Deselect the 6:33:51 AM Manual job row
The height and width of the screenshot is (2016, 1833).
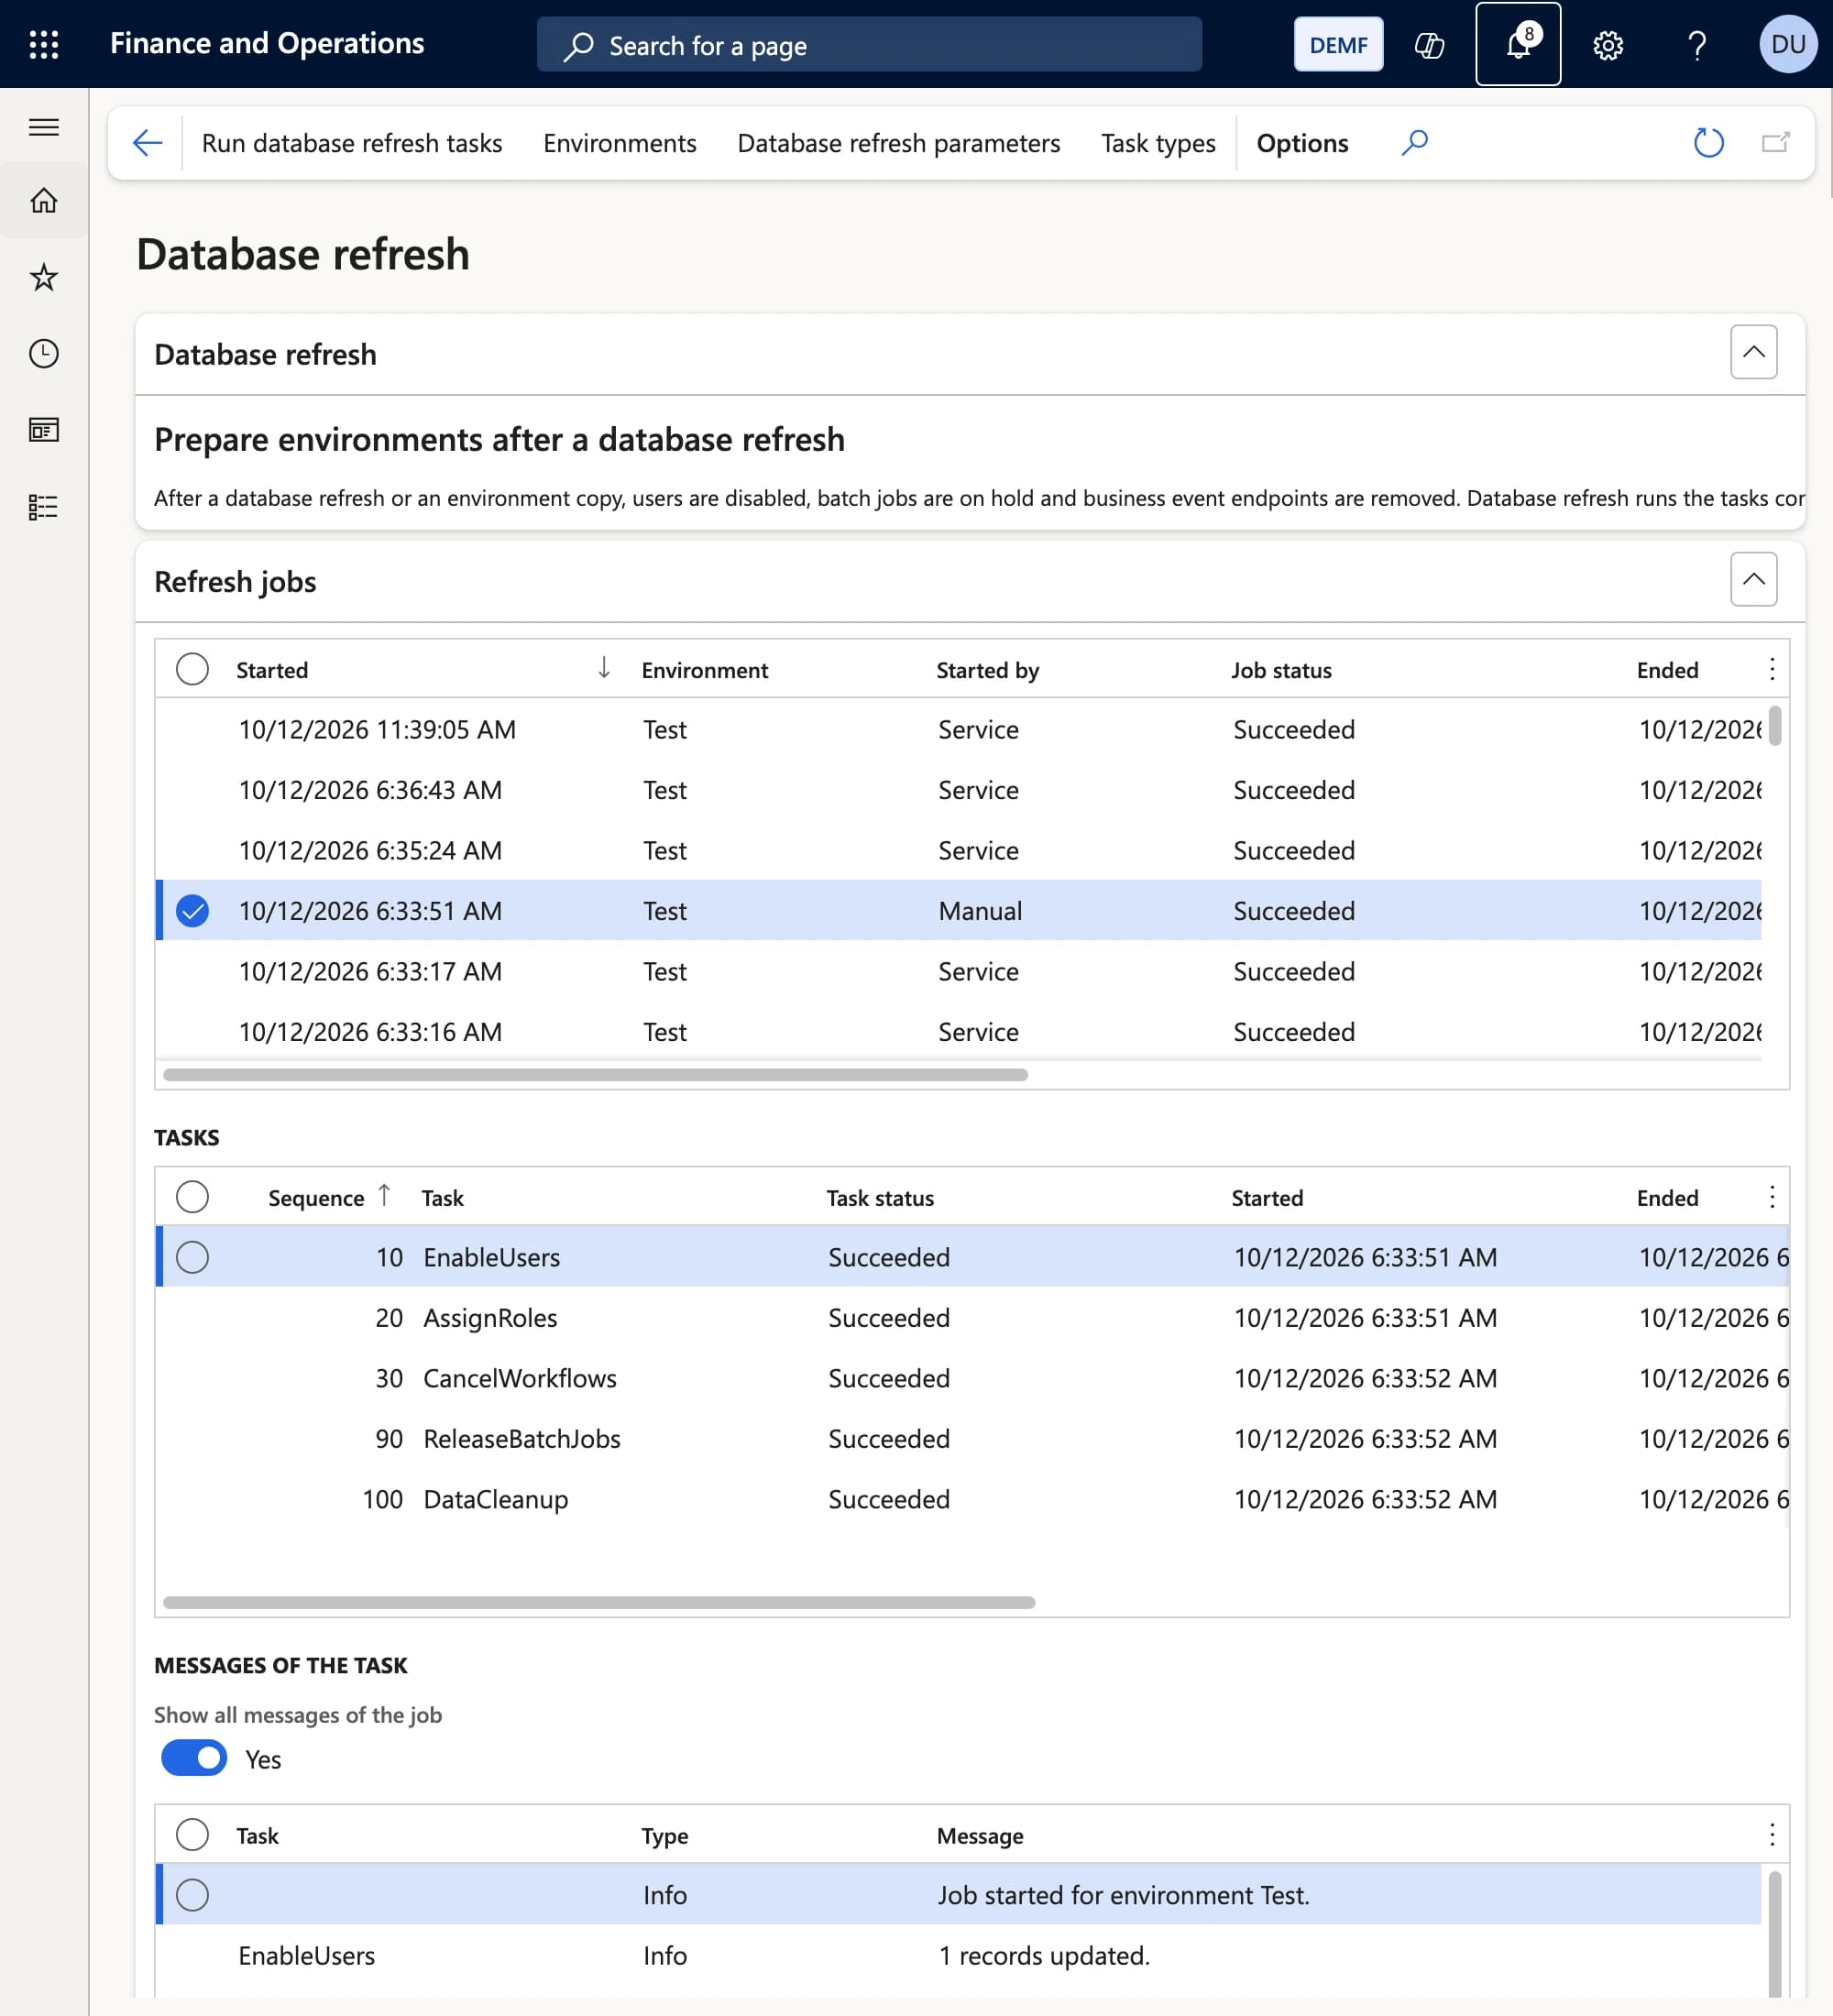click(x=192, y=911)
